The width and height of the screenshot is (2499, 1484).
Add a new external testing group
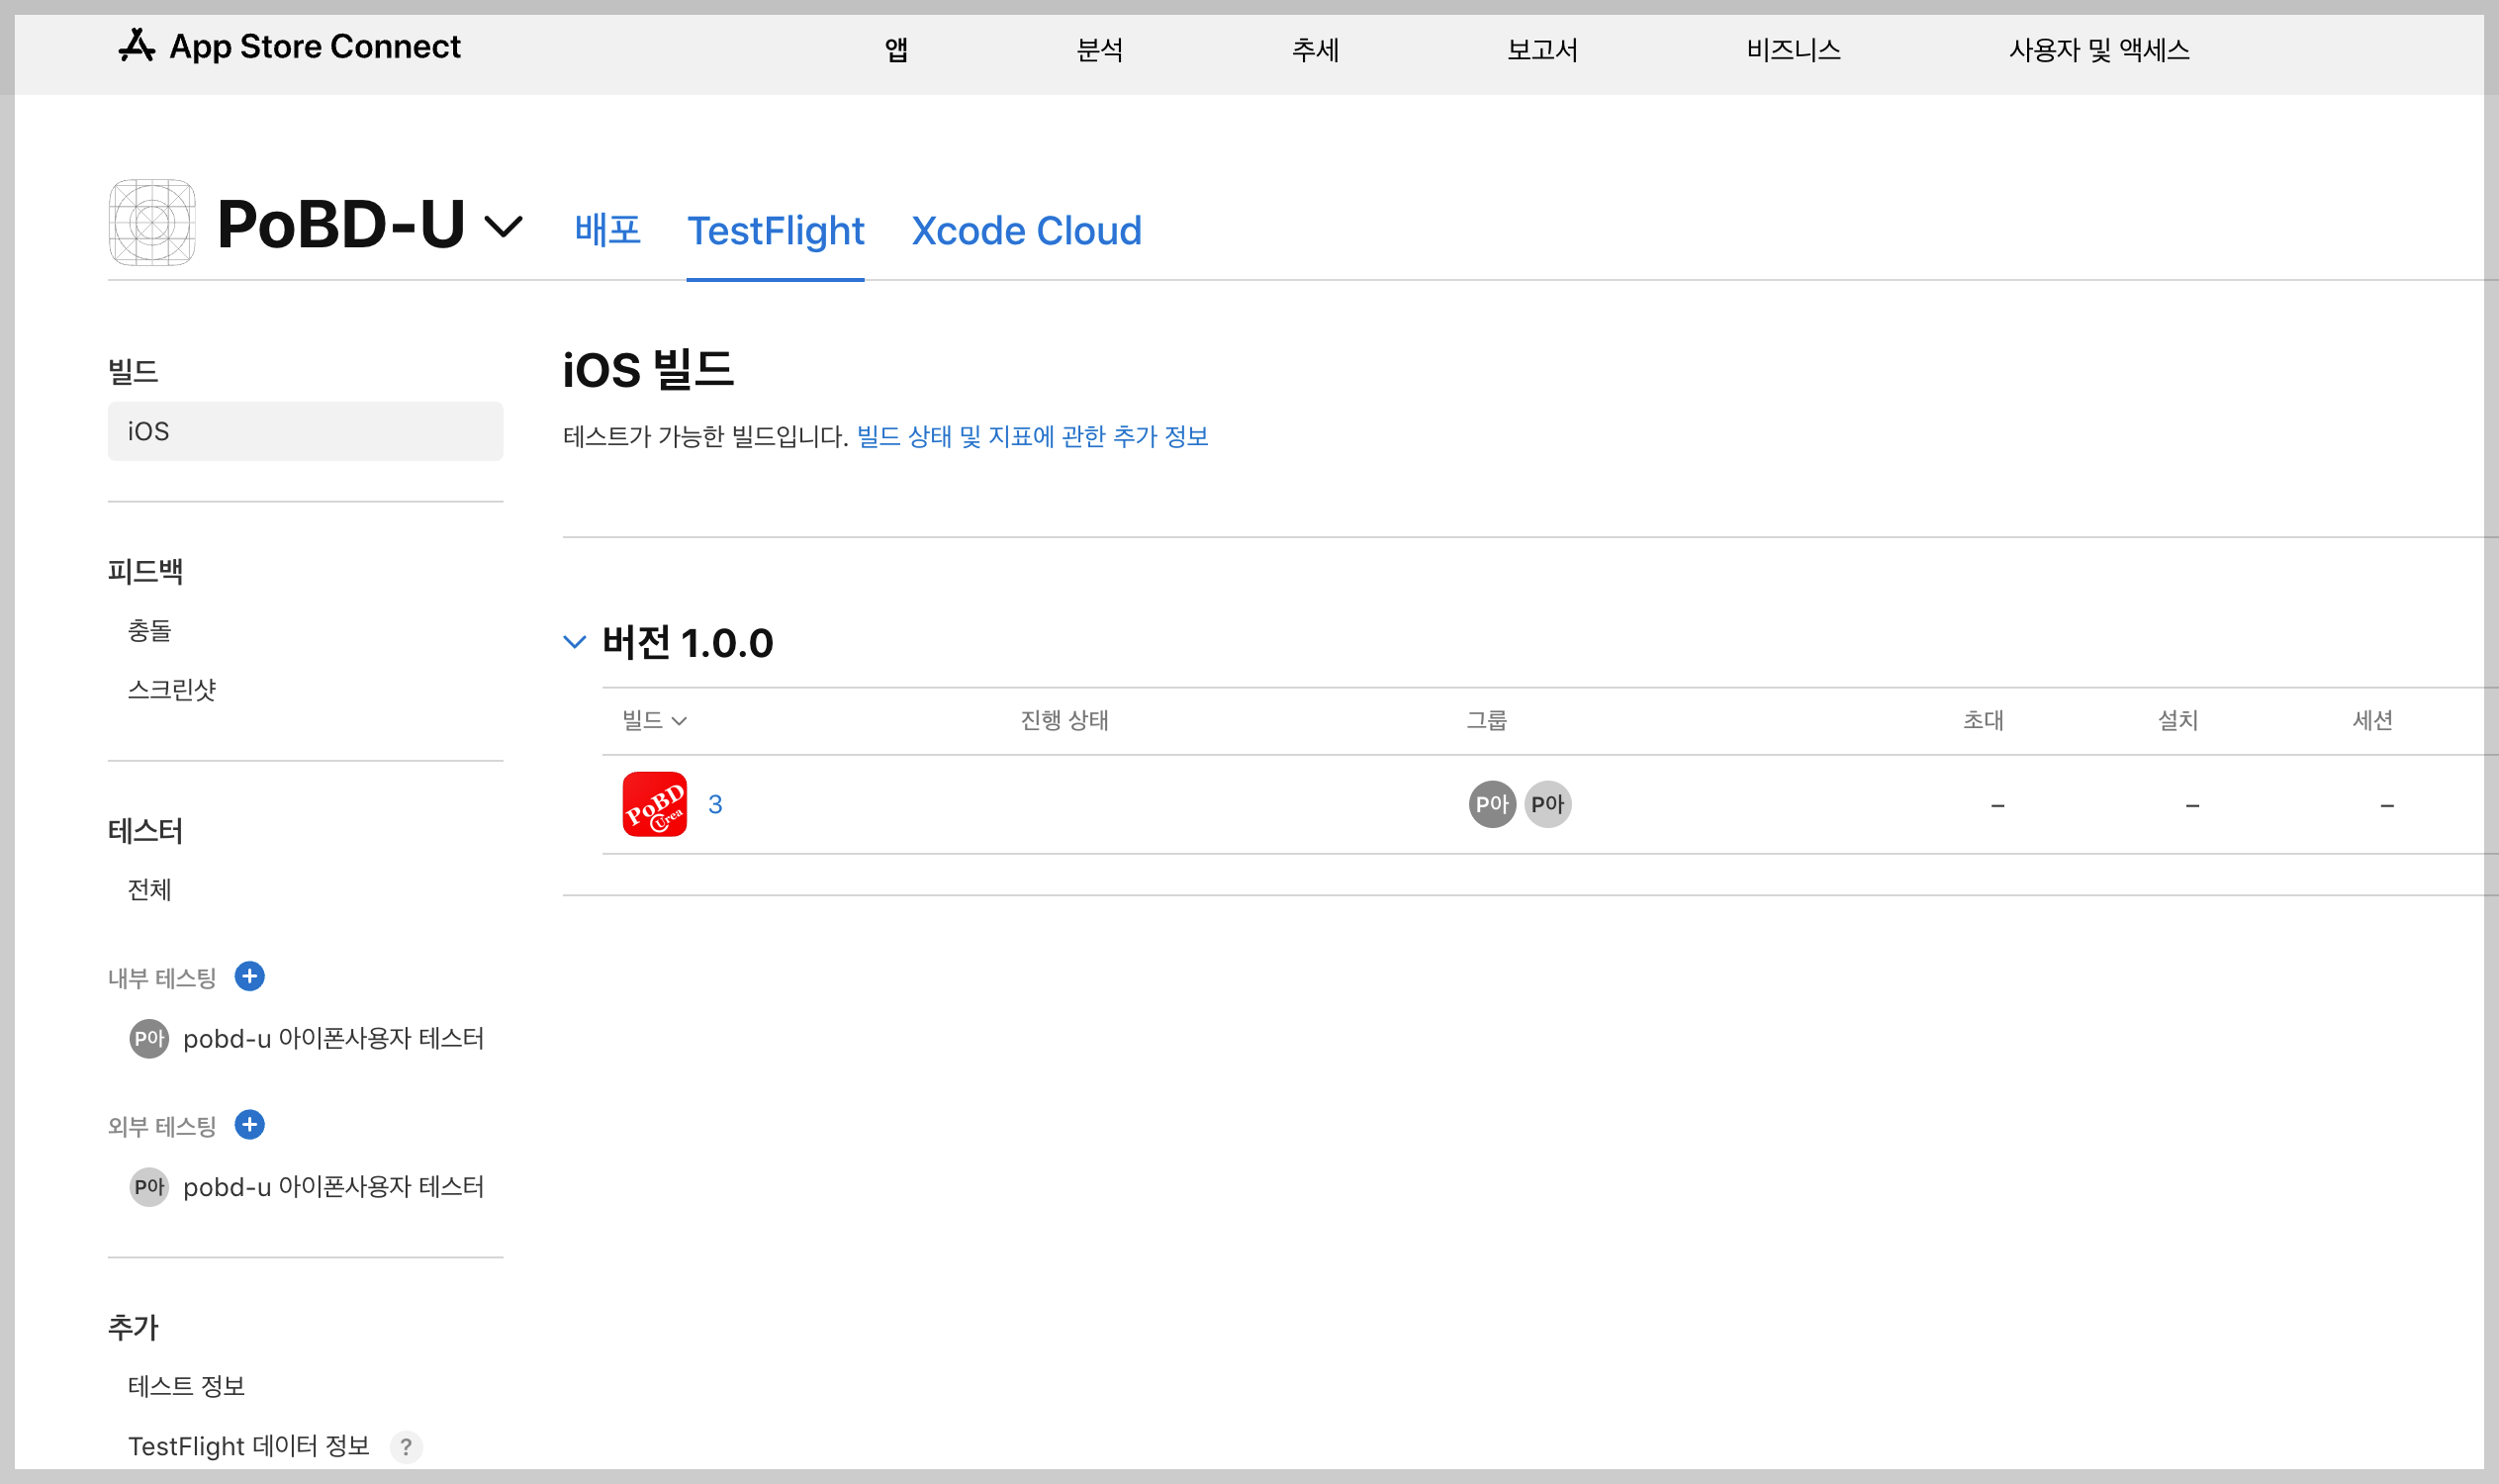click(x=249, y=1125)
